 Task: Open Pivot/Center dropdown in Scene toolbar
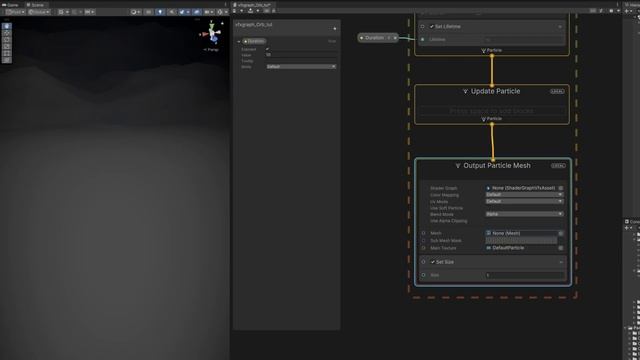click(15, 12)
